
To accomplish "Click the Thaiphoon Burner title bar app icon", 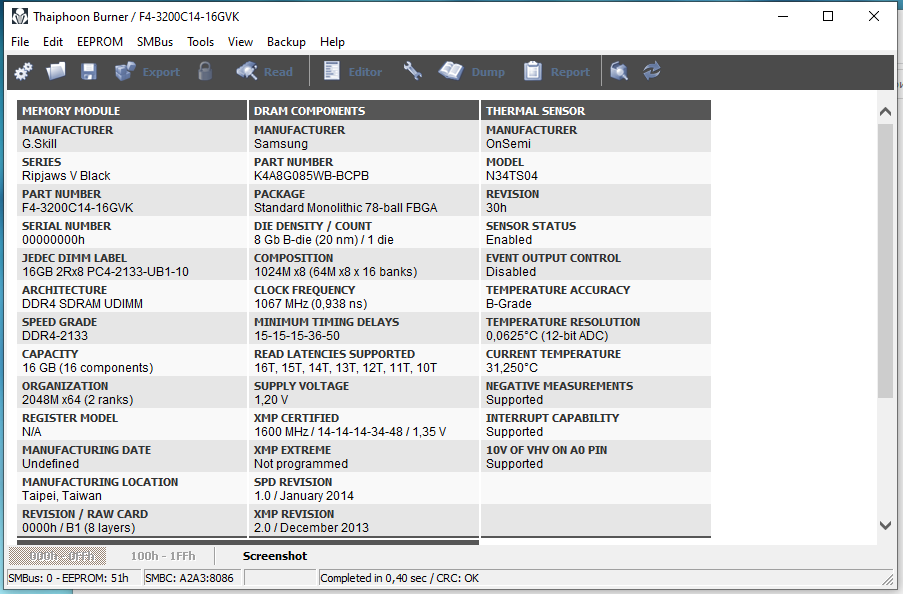I will pyautogui.click(x=20, y=17).
